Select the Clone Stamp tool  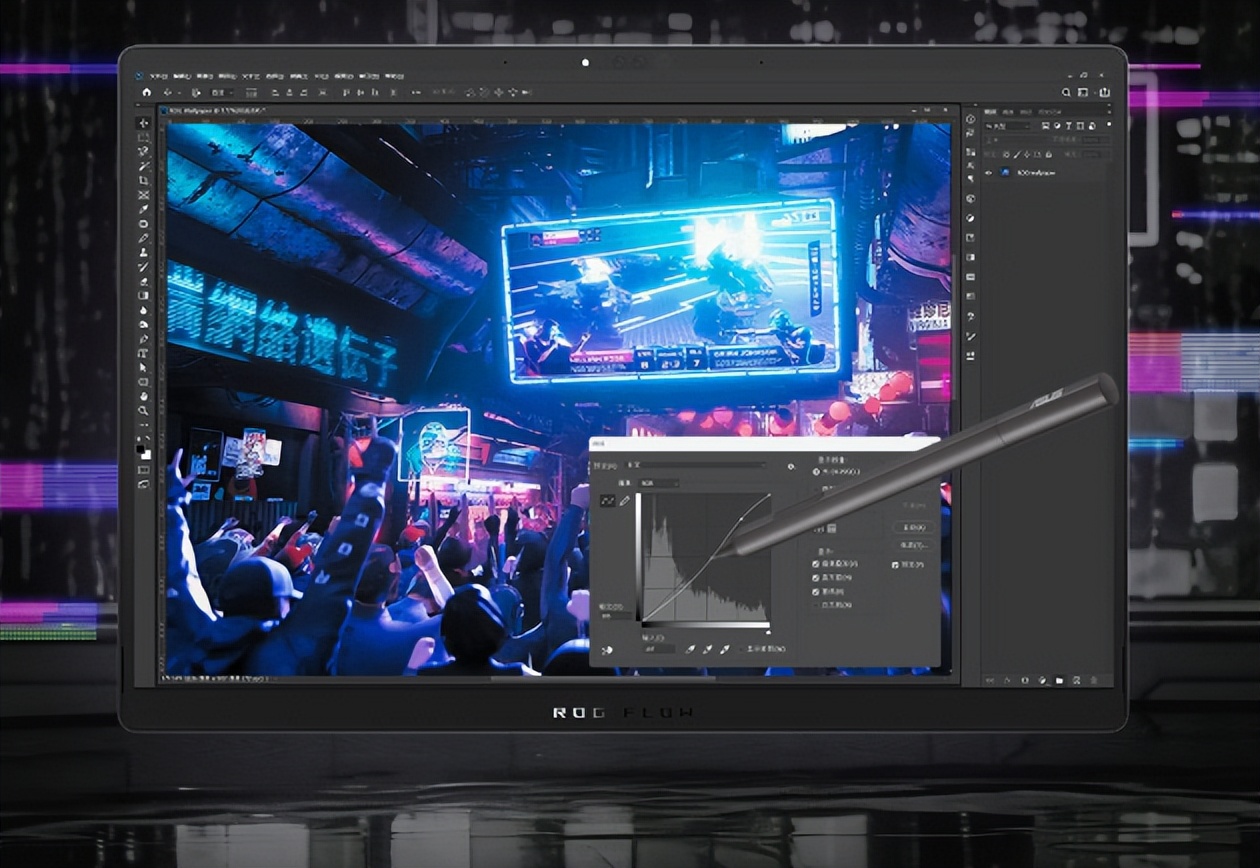(144, 252)
